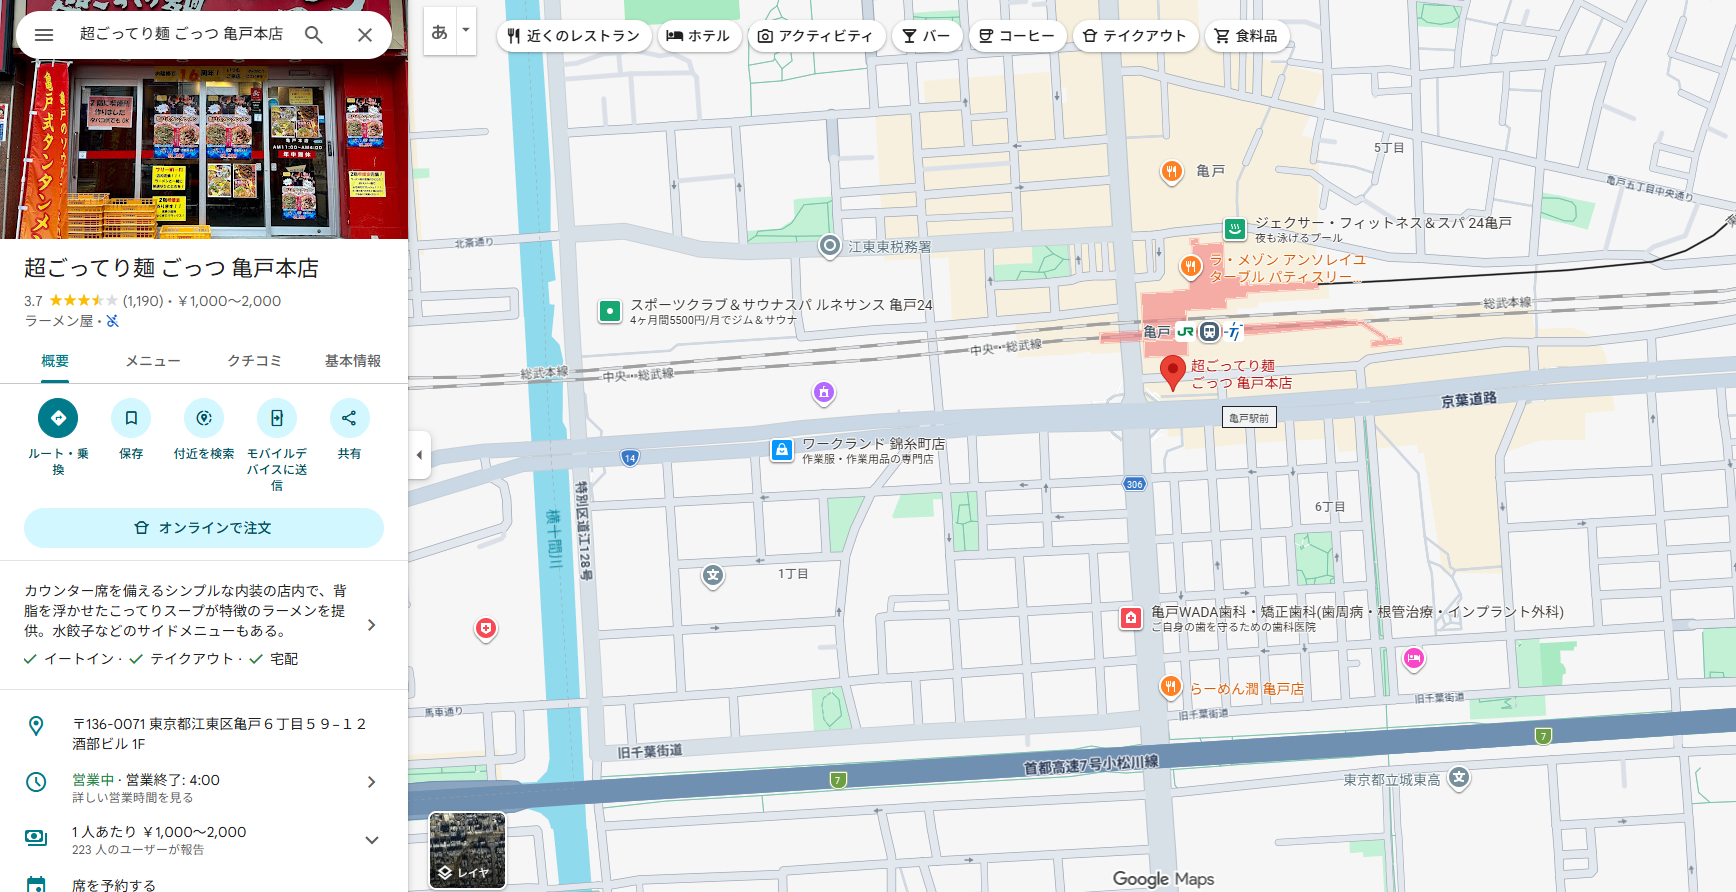Switch to the クチコミ tab

[254, 361]
